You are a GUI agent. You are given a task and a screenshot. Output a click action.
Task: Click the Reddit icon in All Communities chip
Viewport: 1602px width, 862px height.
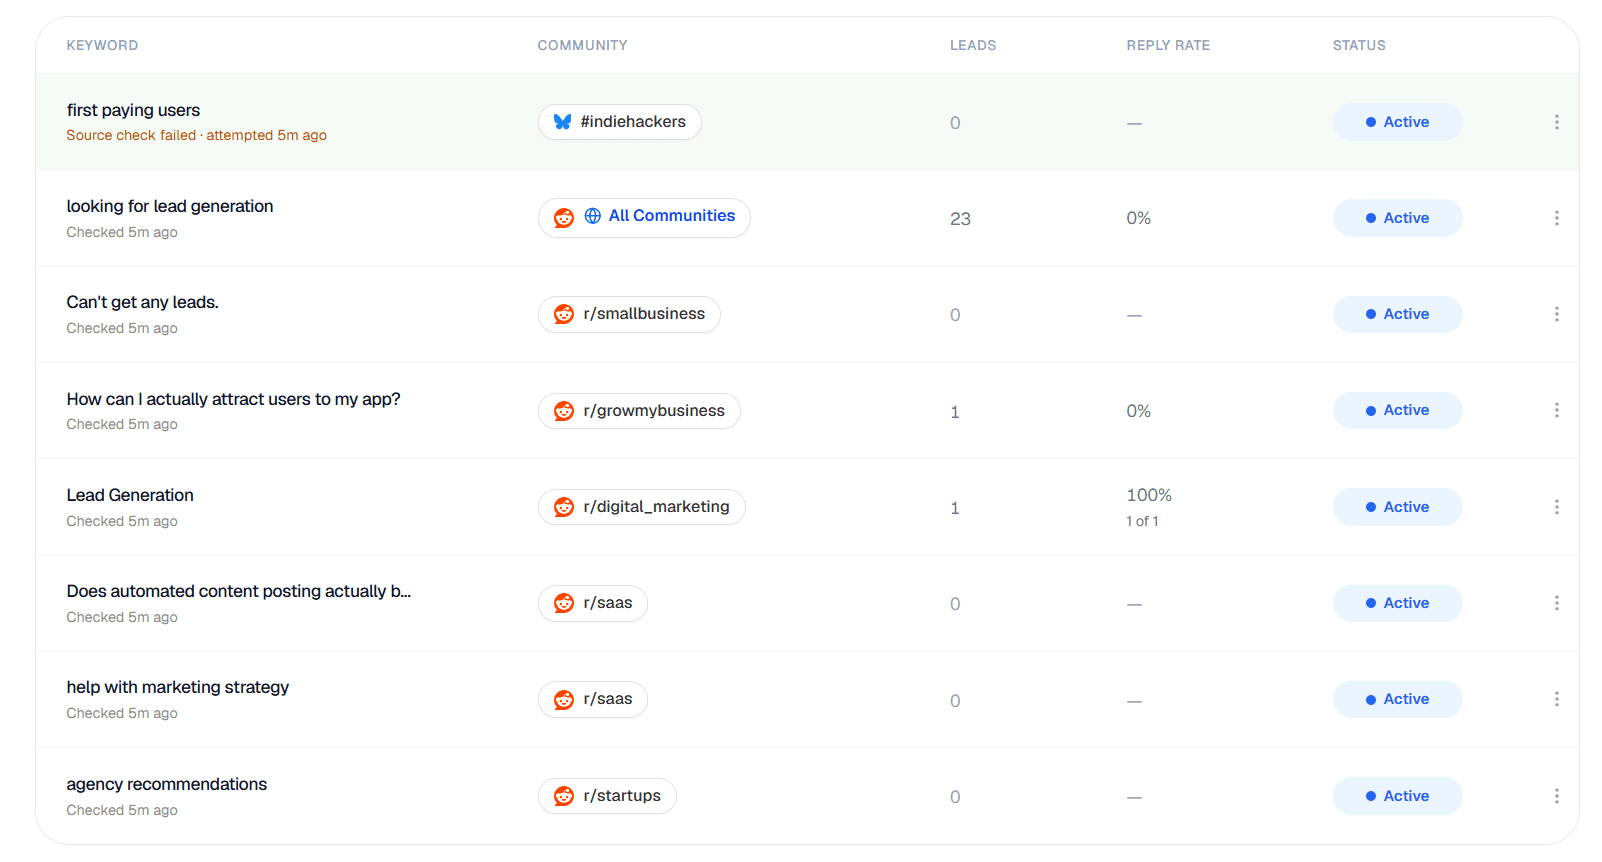[x=564, y=218]
